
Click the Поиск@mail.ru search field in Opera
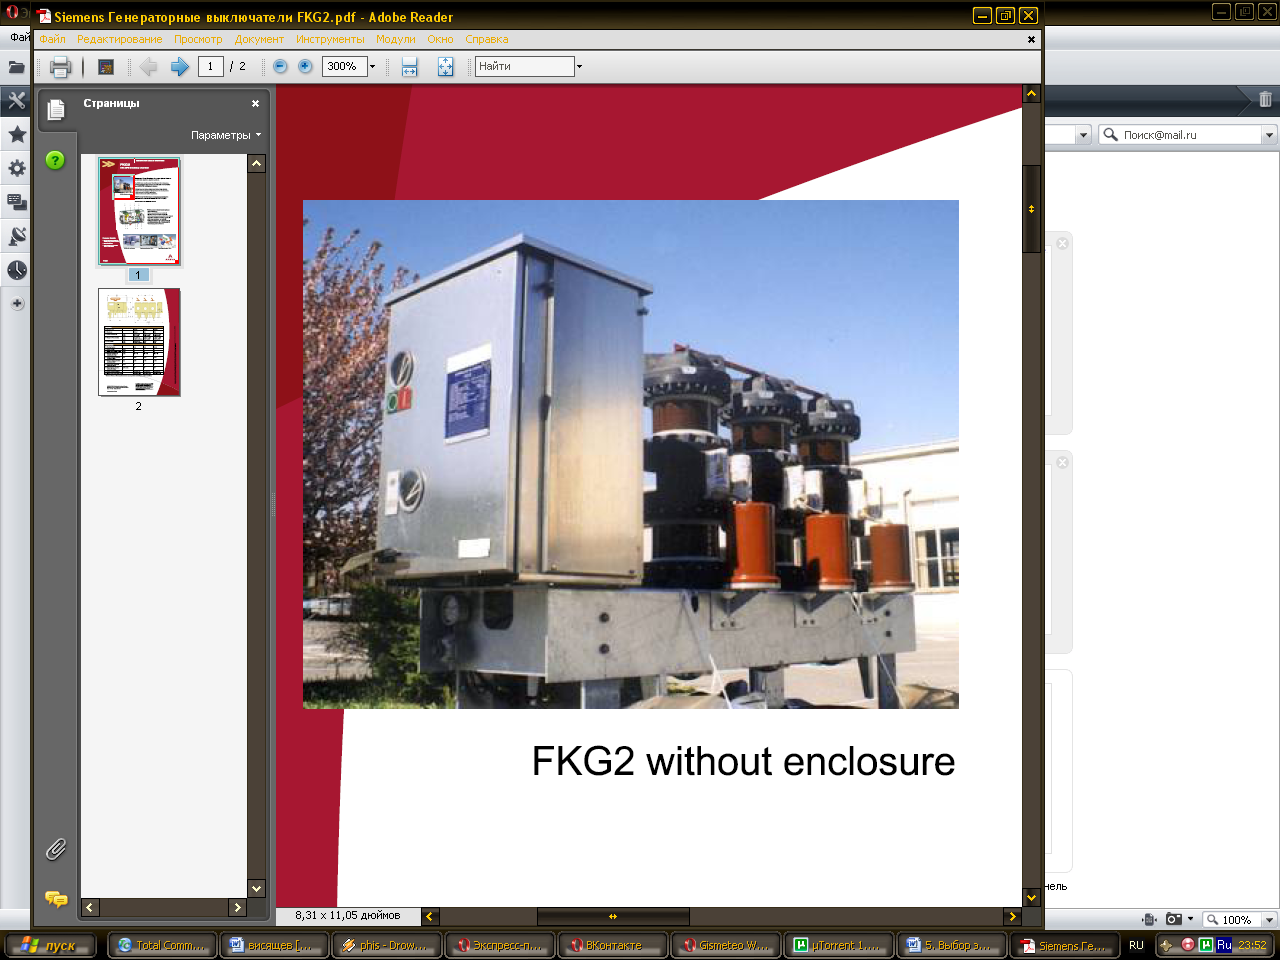(x=1190, y=135)
